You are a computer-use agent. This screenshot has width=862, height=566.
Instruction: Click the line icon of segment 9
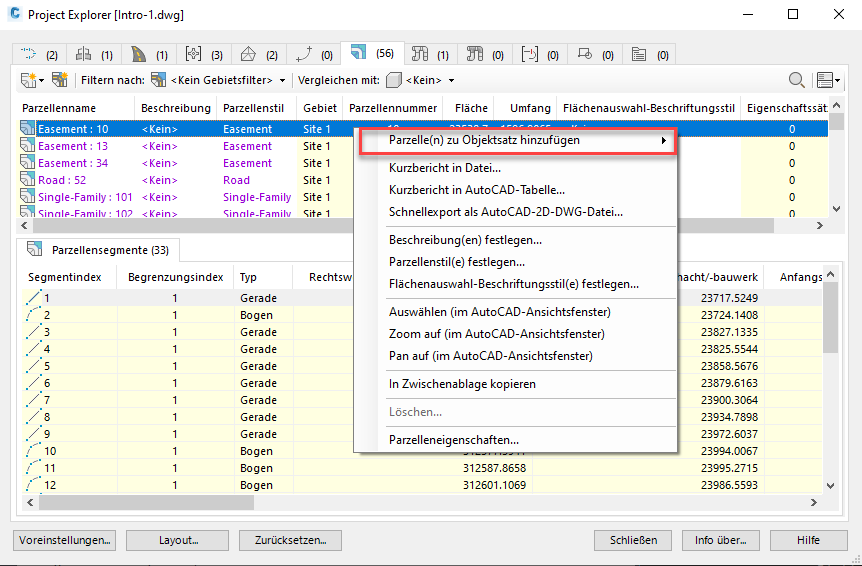34,434
